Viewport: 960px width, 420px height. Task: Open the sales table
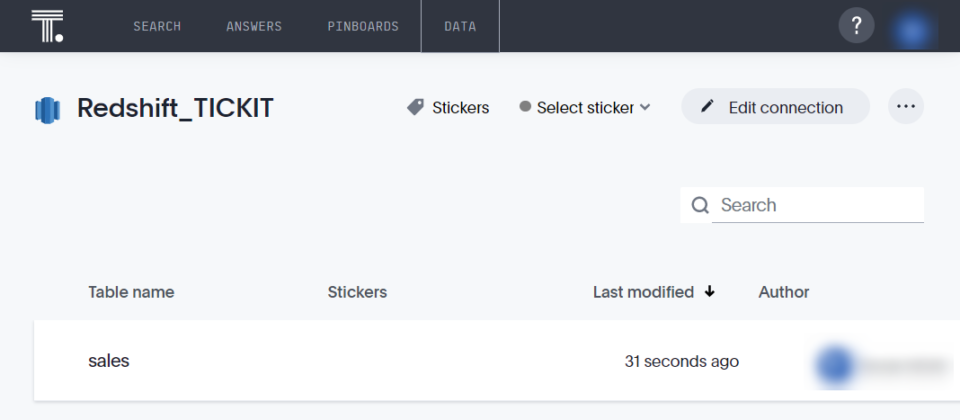tap(109, 361)
